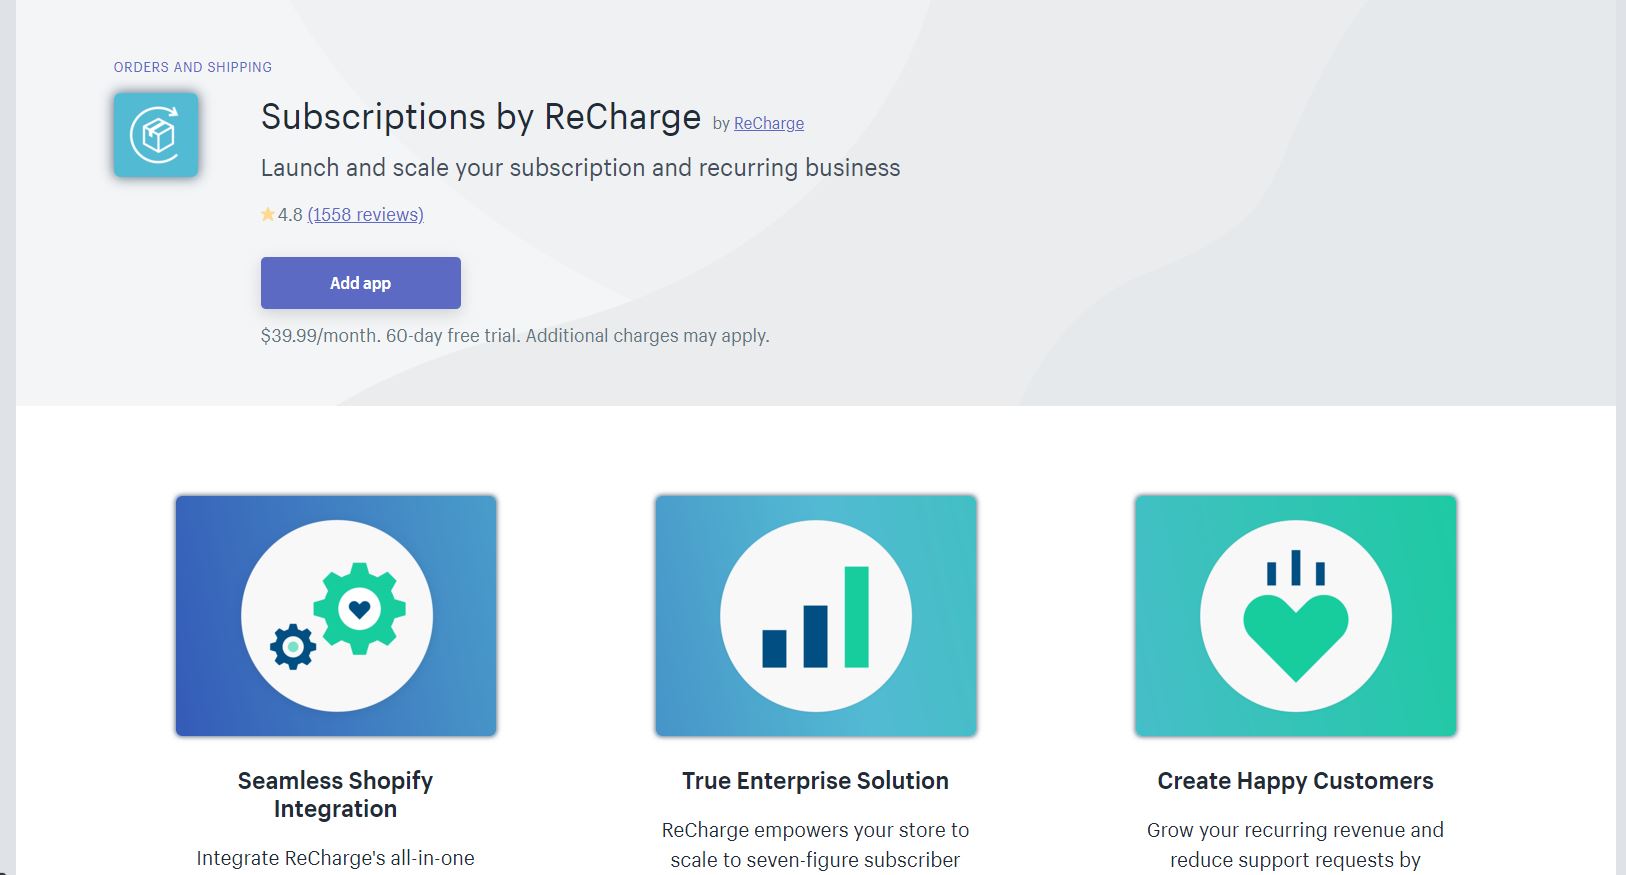Select the Seamless Shopify Integration image card

(336, 616)
